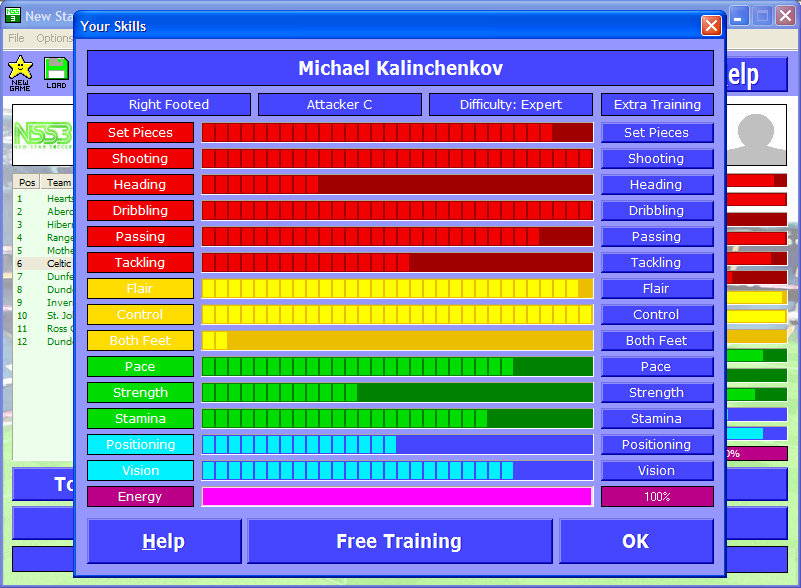
Task: Choose Shooting extra training
Action: [656, 159]
